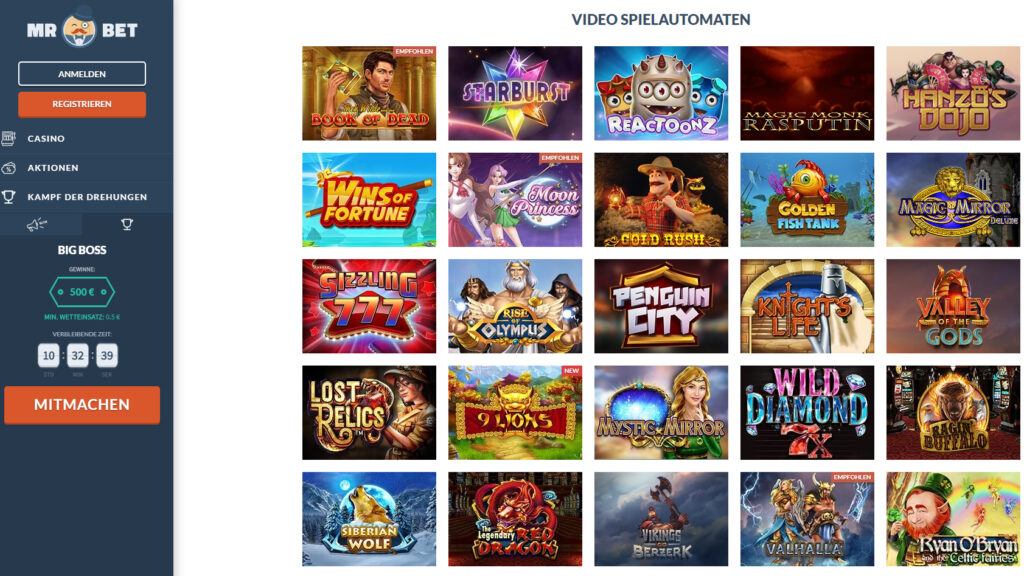The image size is (1024, 576).
Task: Click the orange Registrieren button
Action: pyautogui.click(x=82, y=104)
